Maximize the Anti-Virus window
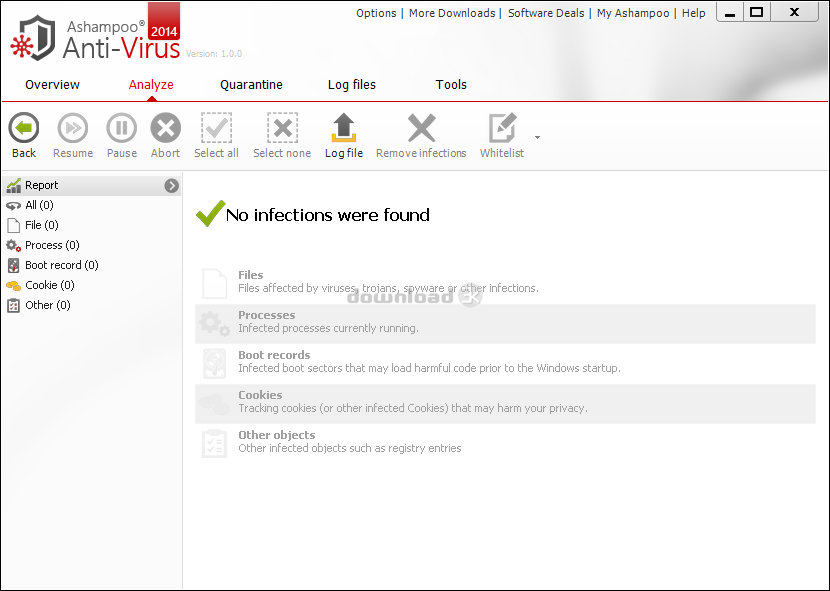This screenshot has height=591, width=830. tap(757, 13)
